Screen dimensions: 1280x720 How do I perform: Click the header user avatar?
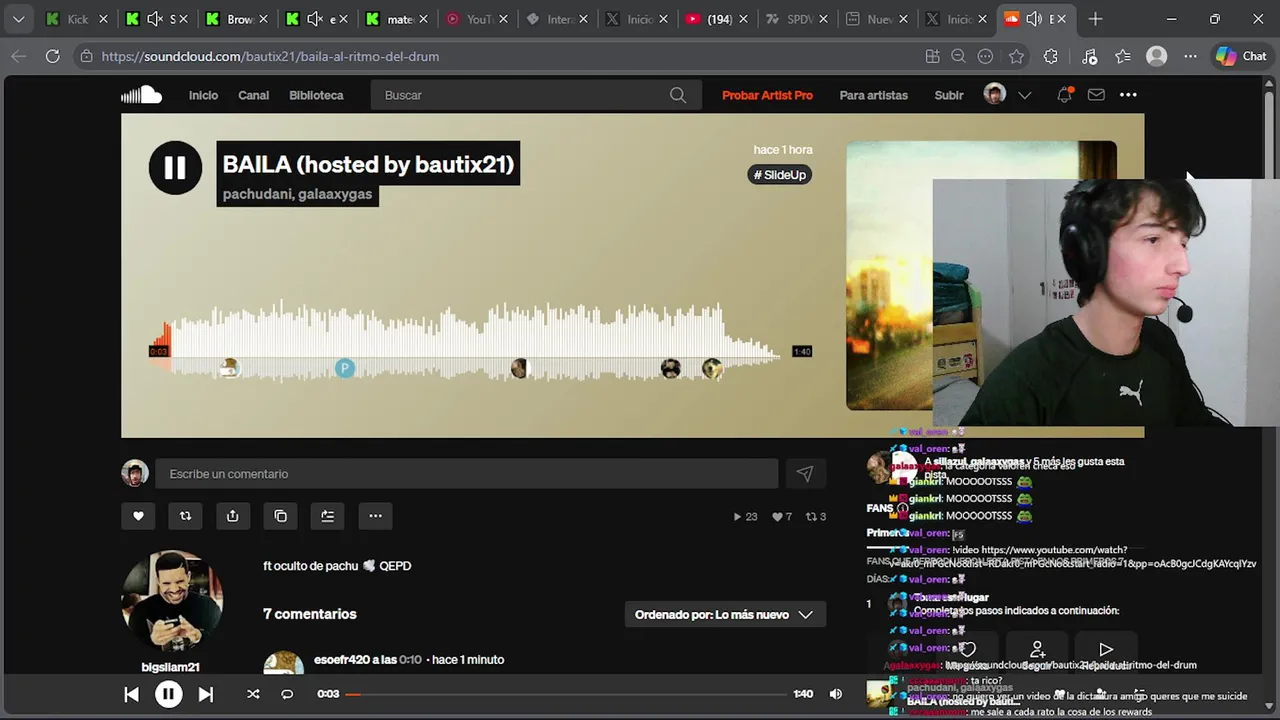coord(994,95)
